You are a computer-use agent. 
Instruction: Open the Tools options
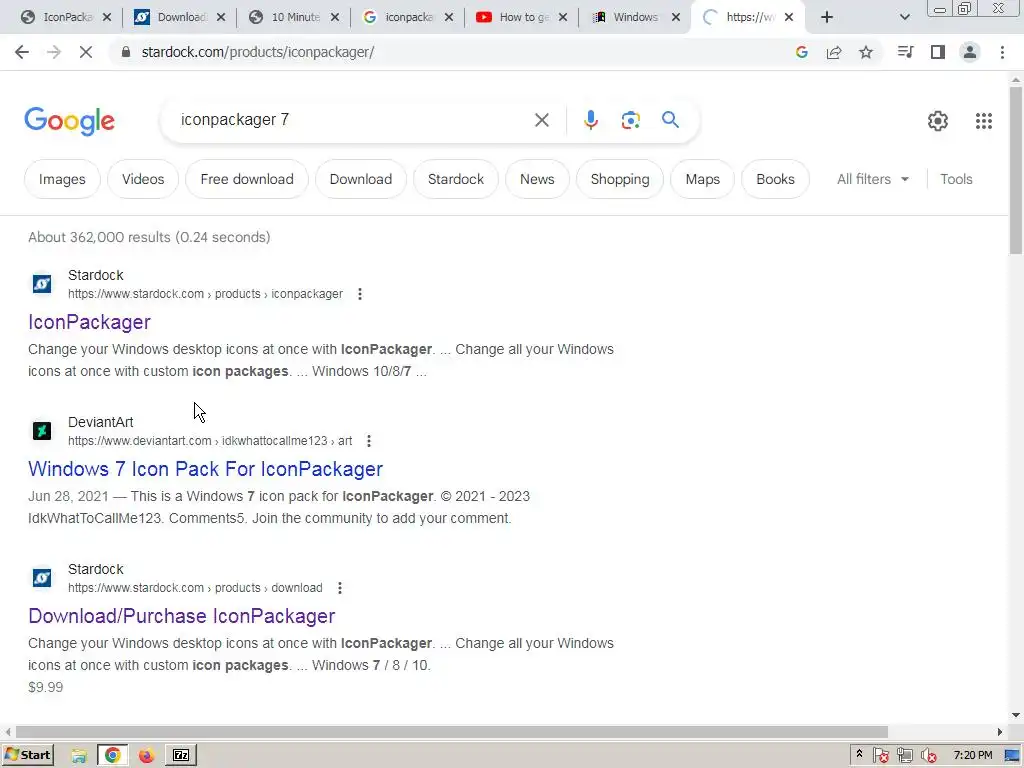pyautogui.click(x=956, y=179)
